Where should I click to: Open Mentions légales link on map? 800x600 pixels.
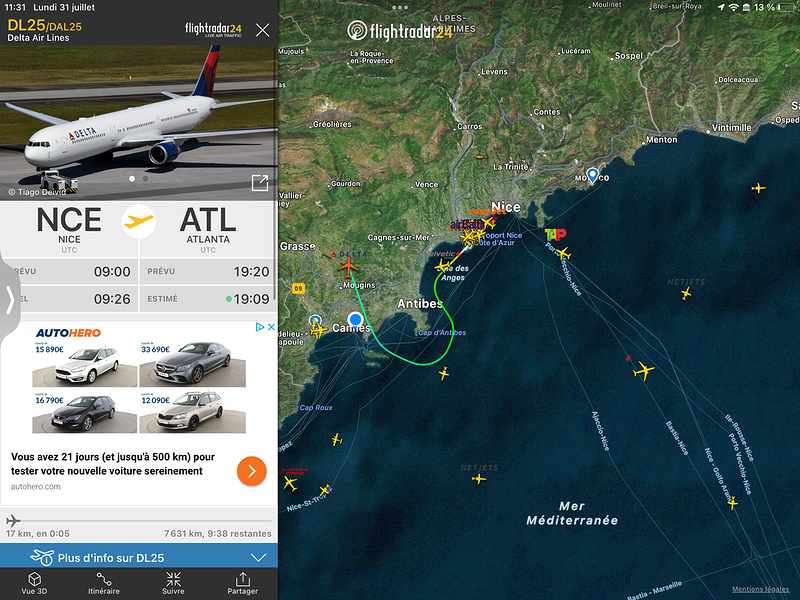pos(760,589)
